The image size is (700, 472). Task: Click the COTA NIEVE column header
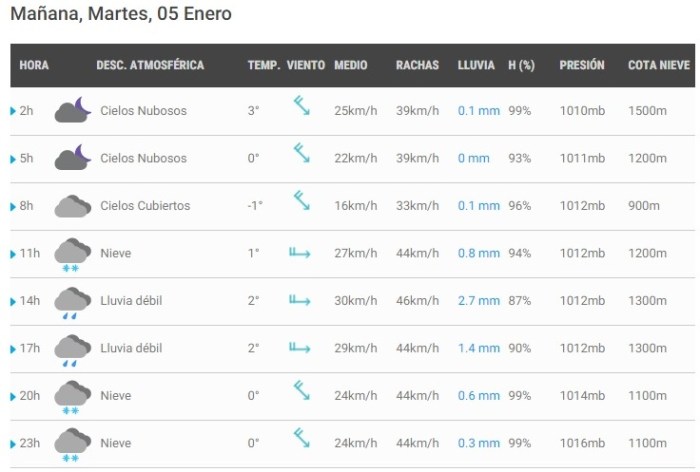coord(658,66)
